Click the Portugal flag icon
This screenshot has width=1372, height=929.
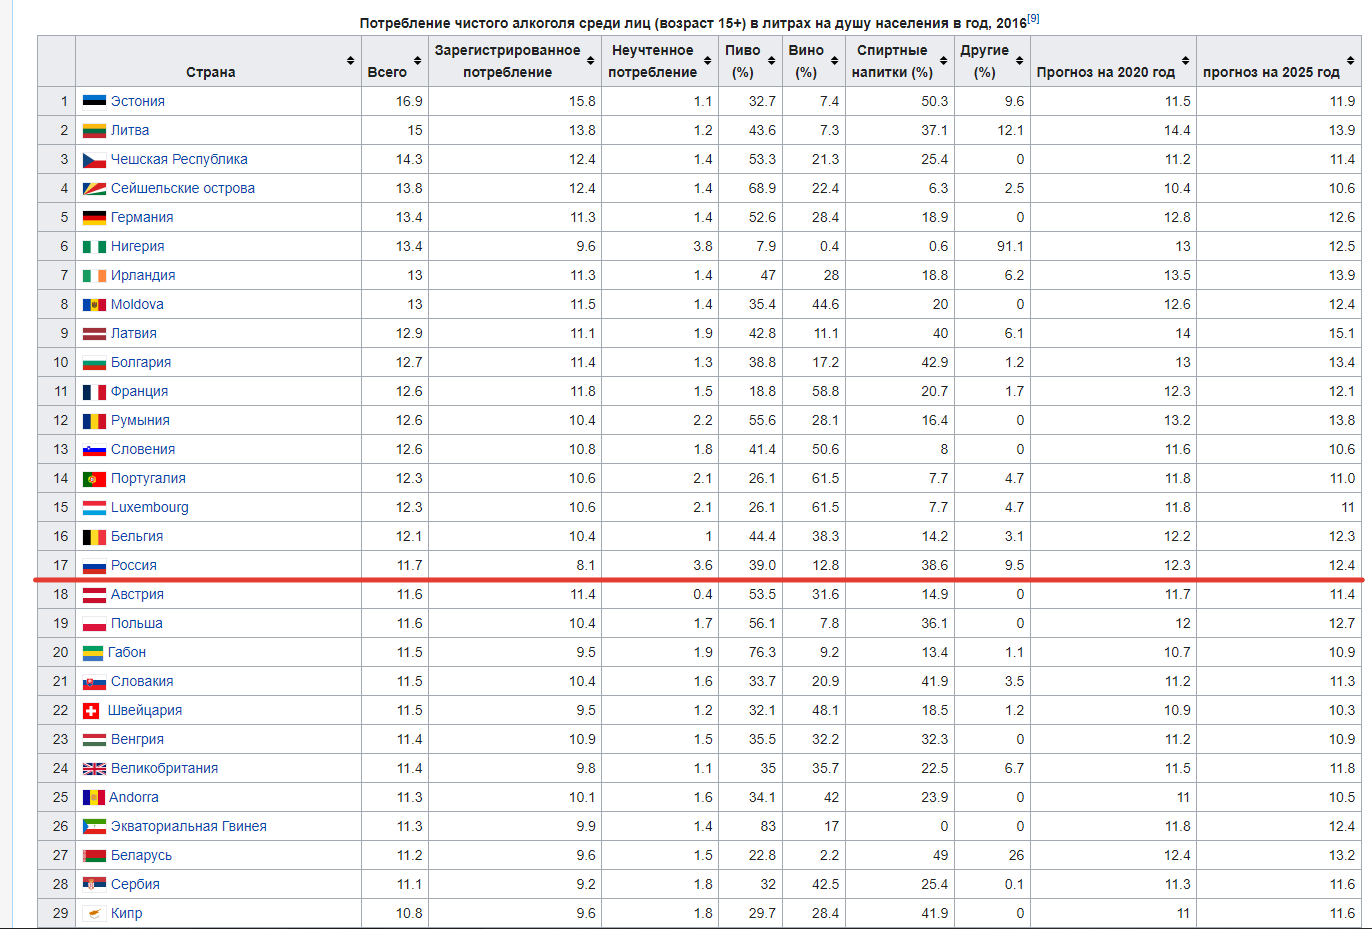pos(94,478)
